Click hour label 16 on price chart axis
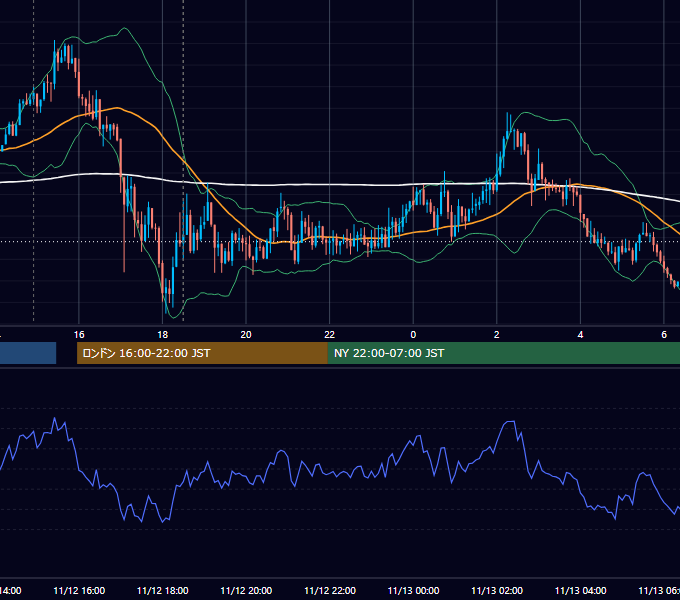 (79, 335)
